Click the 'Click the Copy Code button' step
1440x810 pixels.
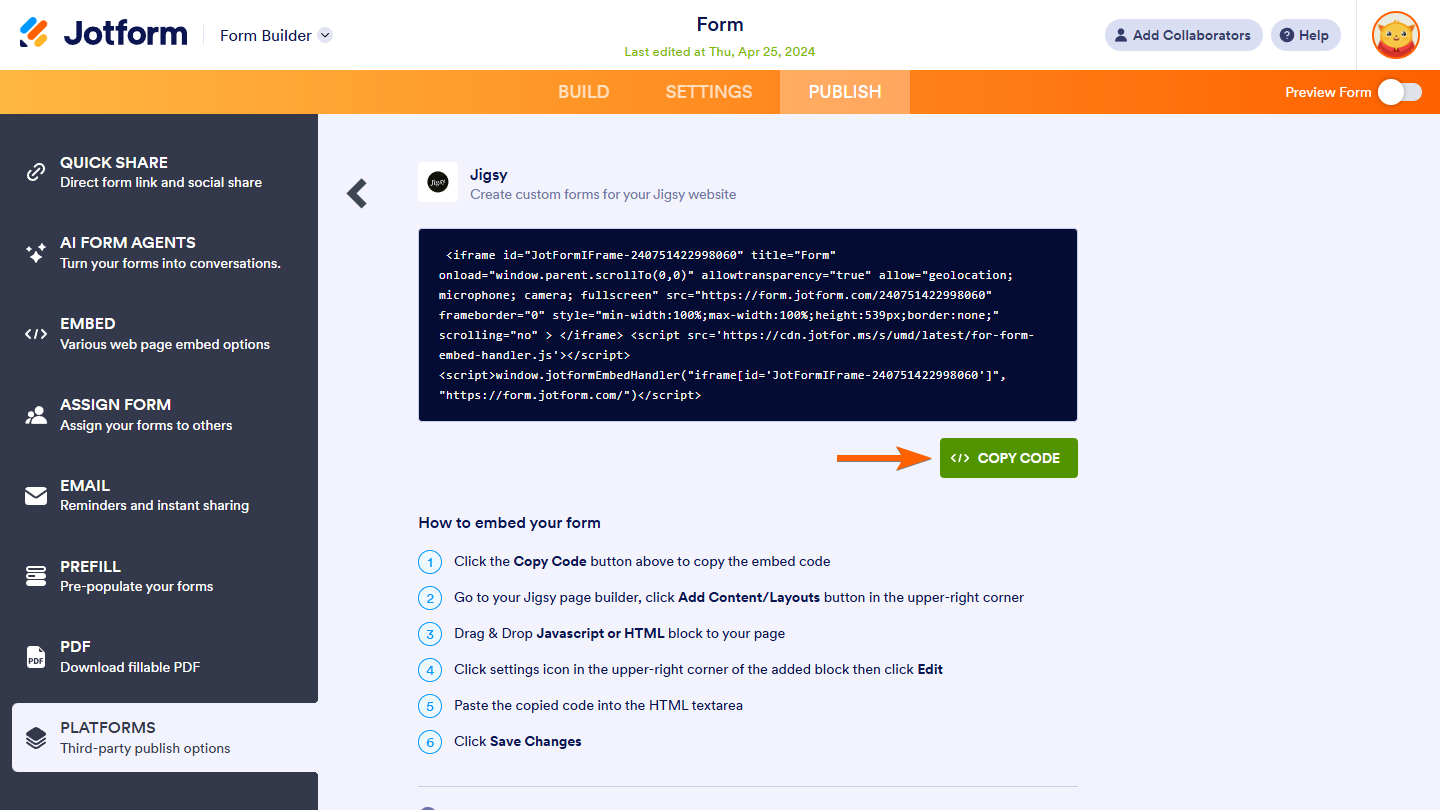[642, 561]
